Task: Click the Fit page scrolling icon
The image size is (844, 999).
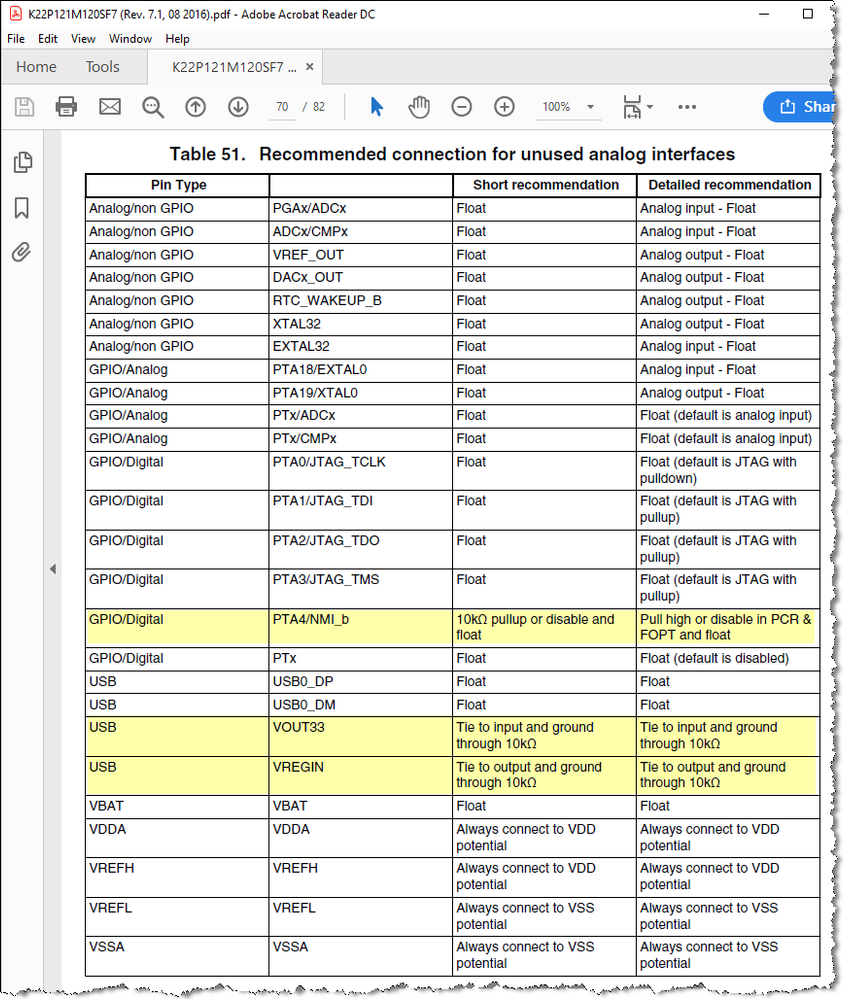Action: [x=632, y=106]
